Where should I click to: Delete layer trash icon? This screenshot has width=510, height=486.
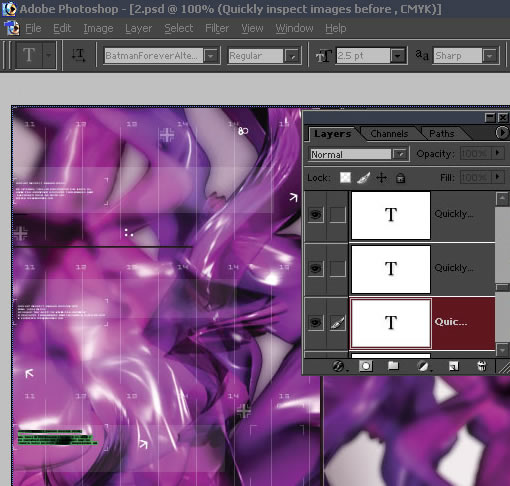(x=481, y=366)
